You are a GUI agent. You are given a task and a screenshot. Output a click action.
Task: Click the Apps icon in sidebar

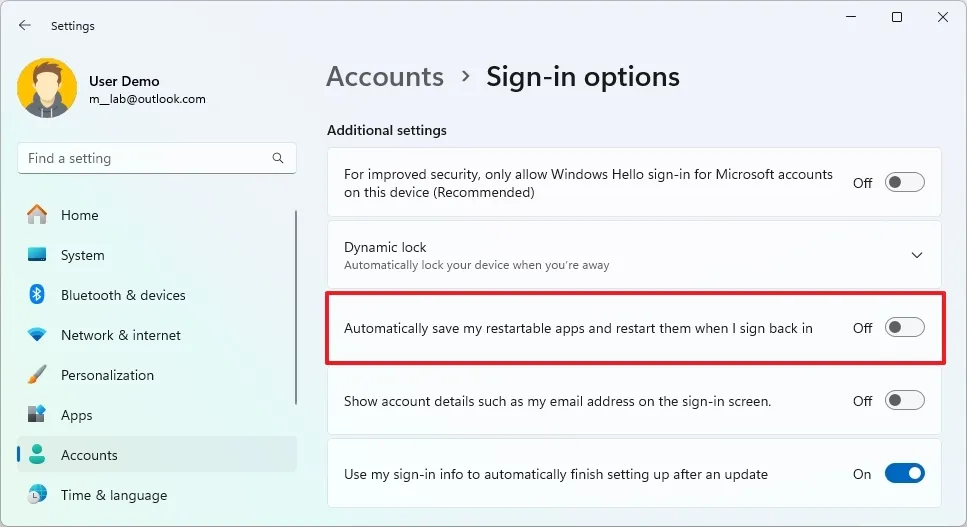[37, 414]
